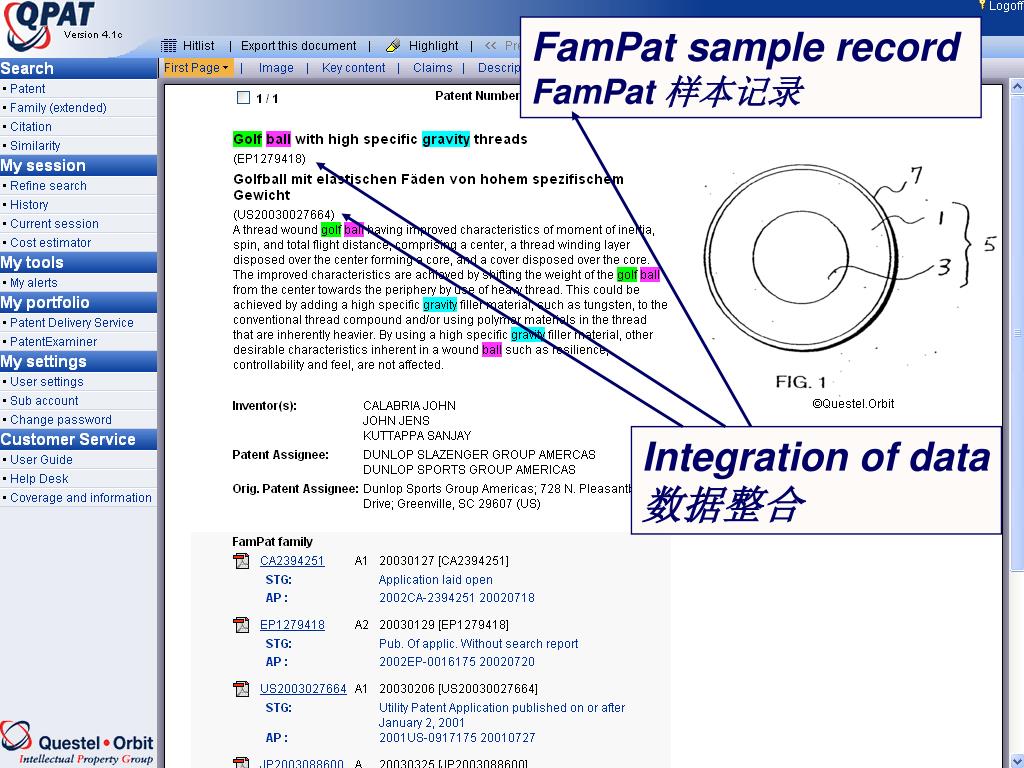
Task: Open Coverage and information link
Action: (x=81, y=498)
